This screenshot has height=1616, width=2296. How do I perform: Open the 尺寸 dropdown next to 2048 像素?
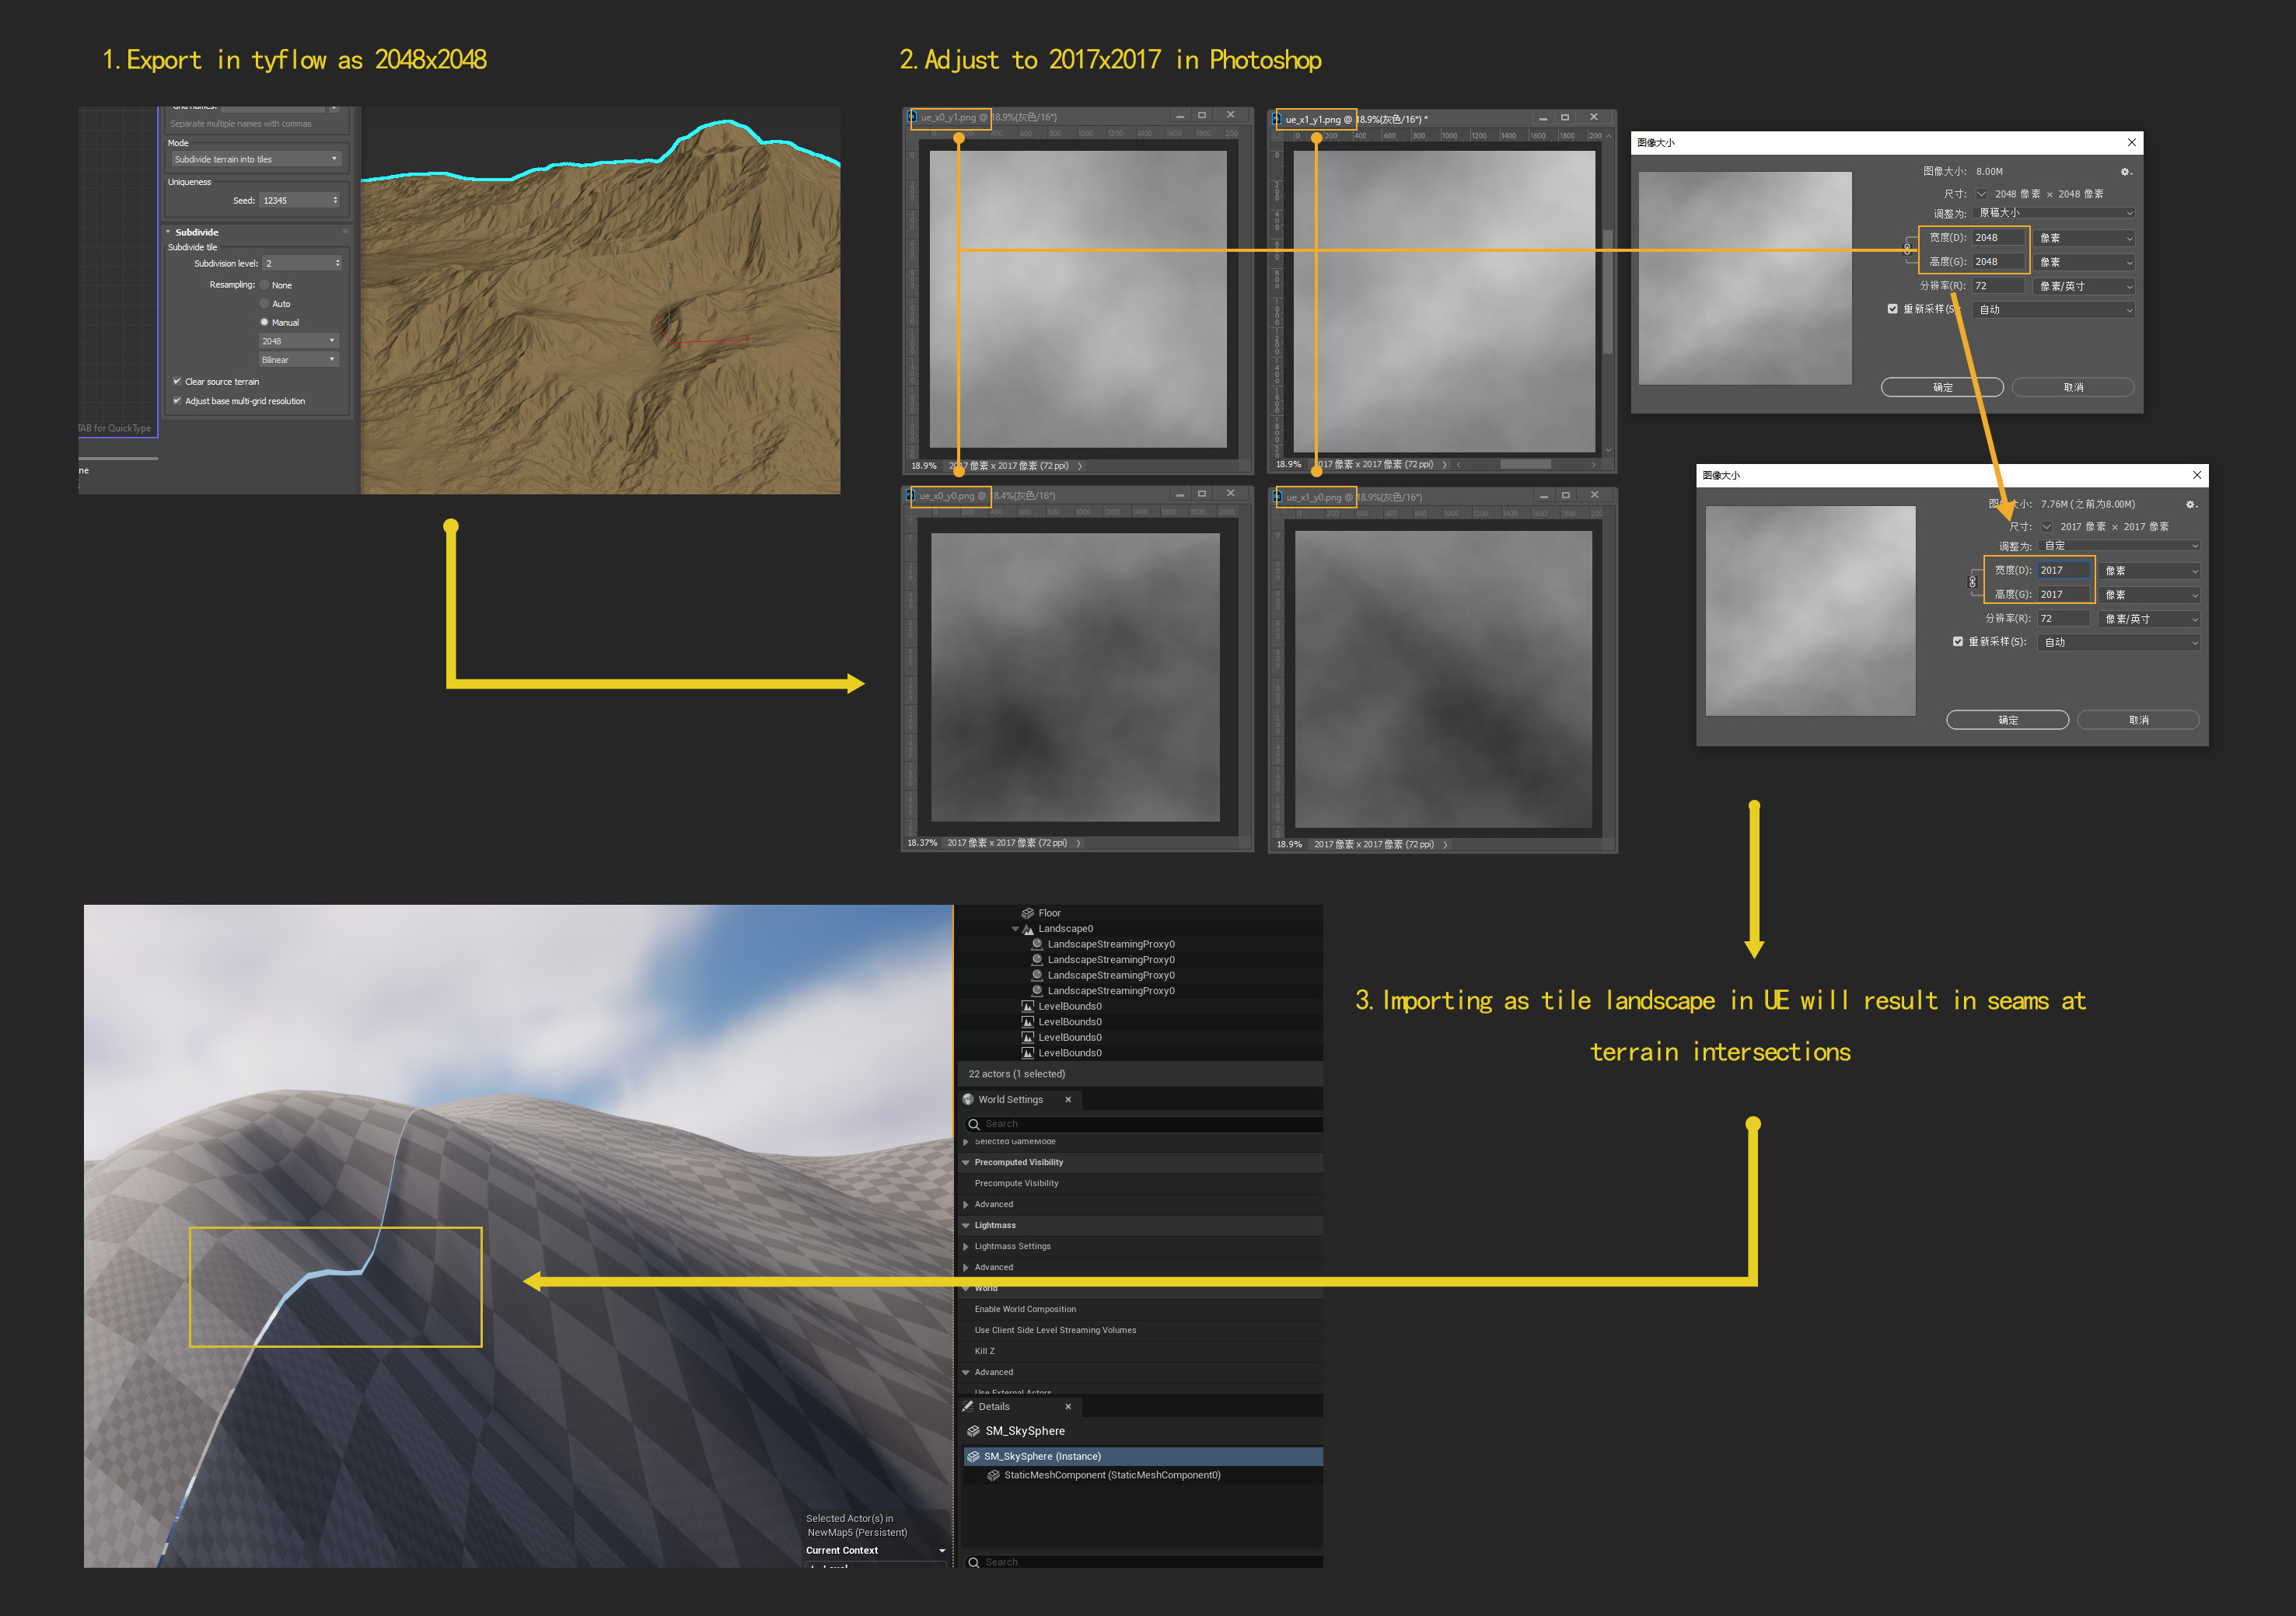(1981, 194)
